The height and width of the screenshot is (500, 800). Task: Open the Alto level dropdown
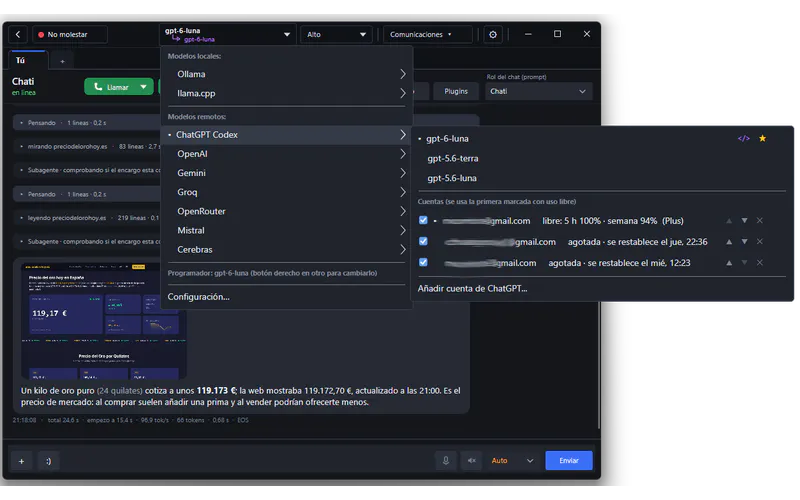[336, 34]
